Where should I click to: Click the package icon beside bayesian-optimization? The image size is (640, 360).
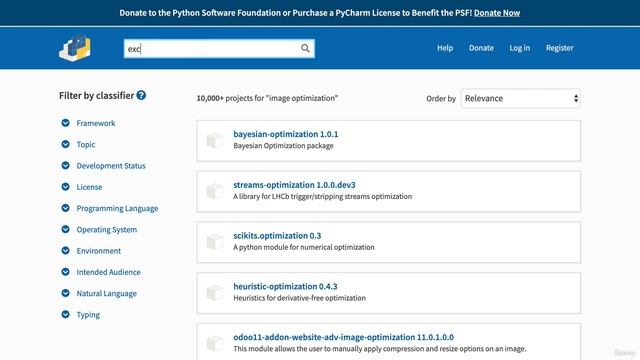tap(215, 140)
